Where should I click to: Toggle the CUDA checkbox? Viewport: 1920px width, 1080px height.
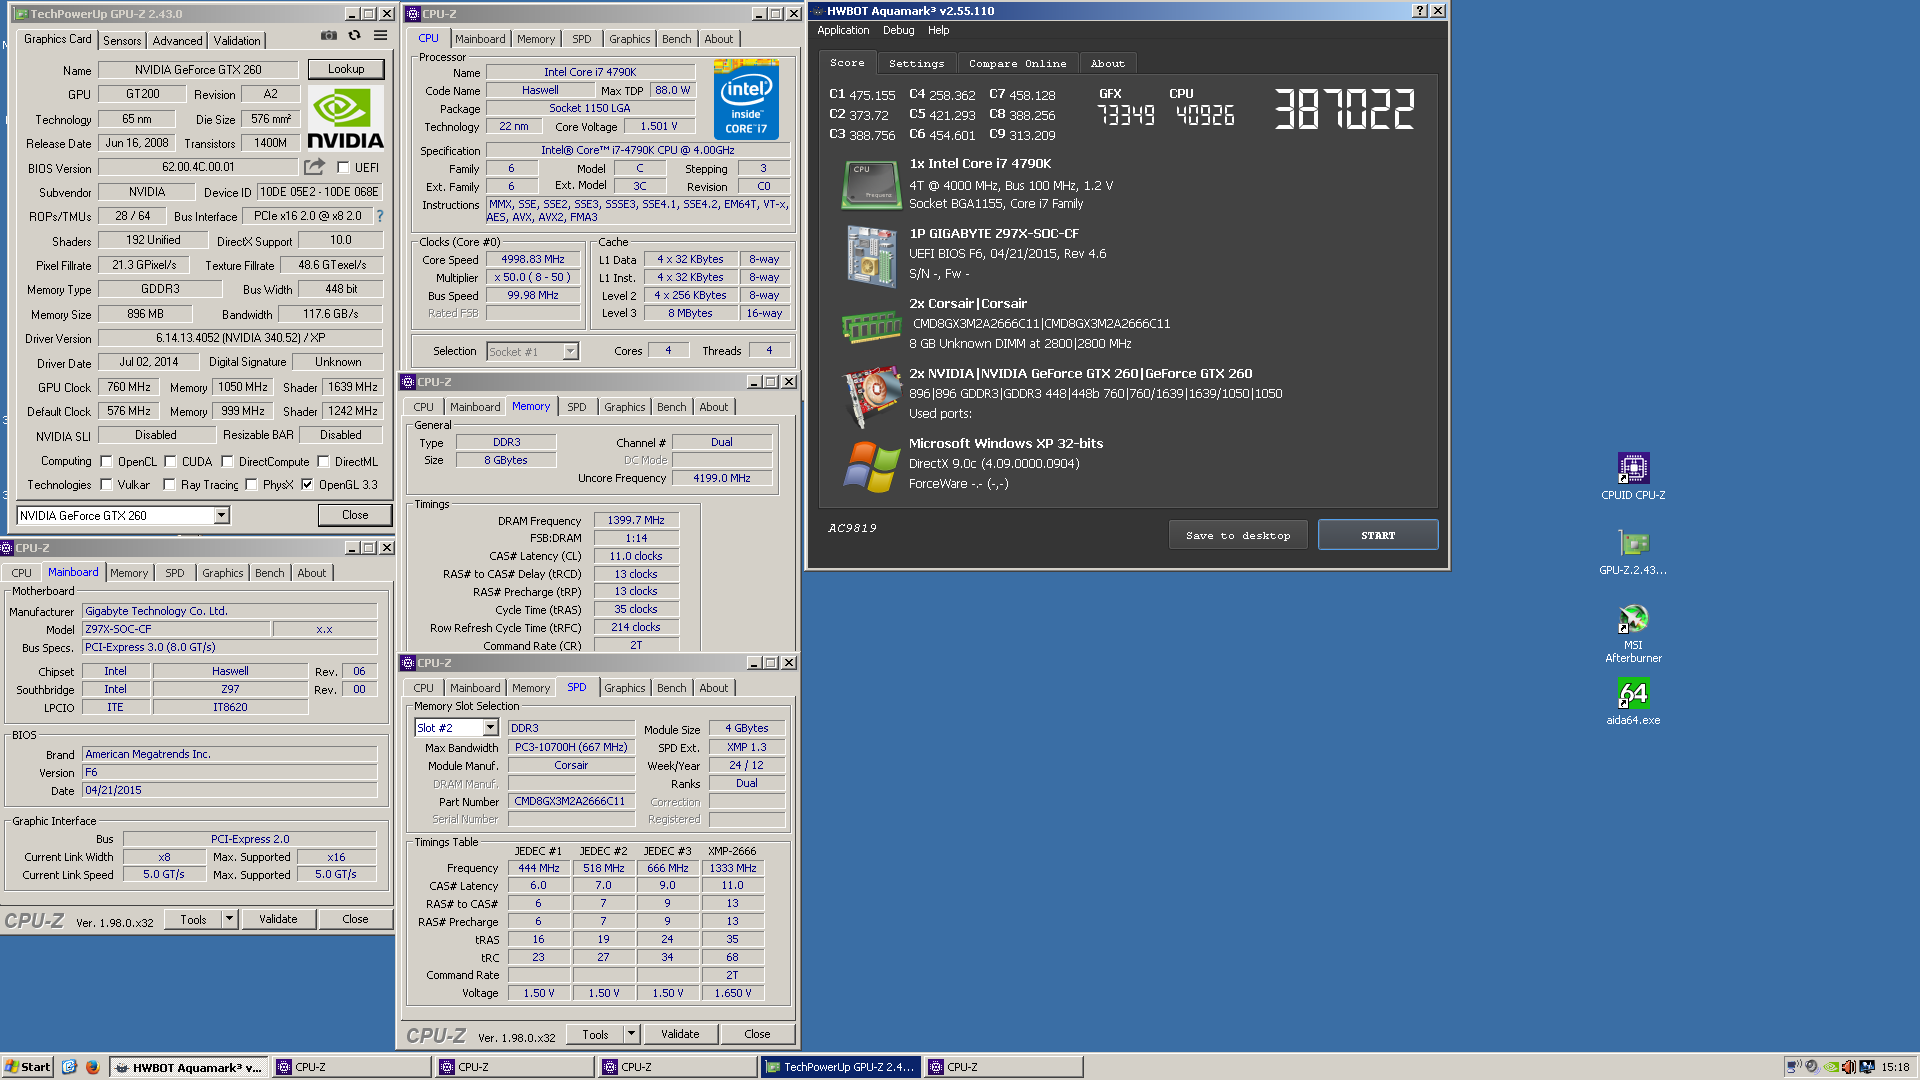pyautogui.click(x=170, y=462)
